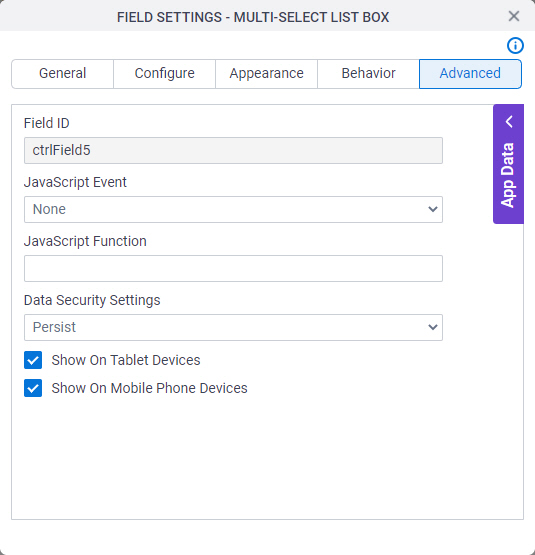Click the Show On Mobile Phone Devices label

pyautogui.click(x=149, y=388)
